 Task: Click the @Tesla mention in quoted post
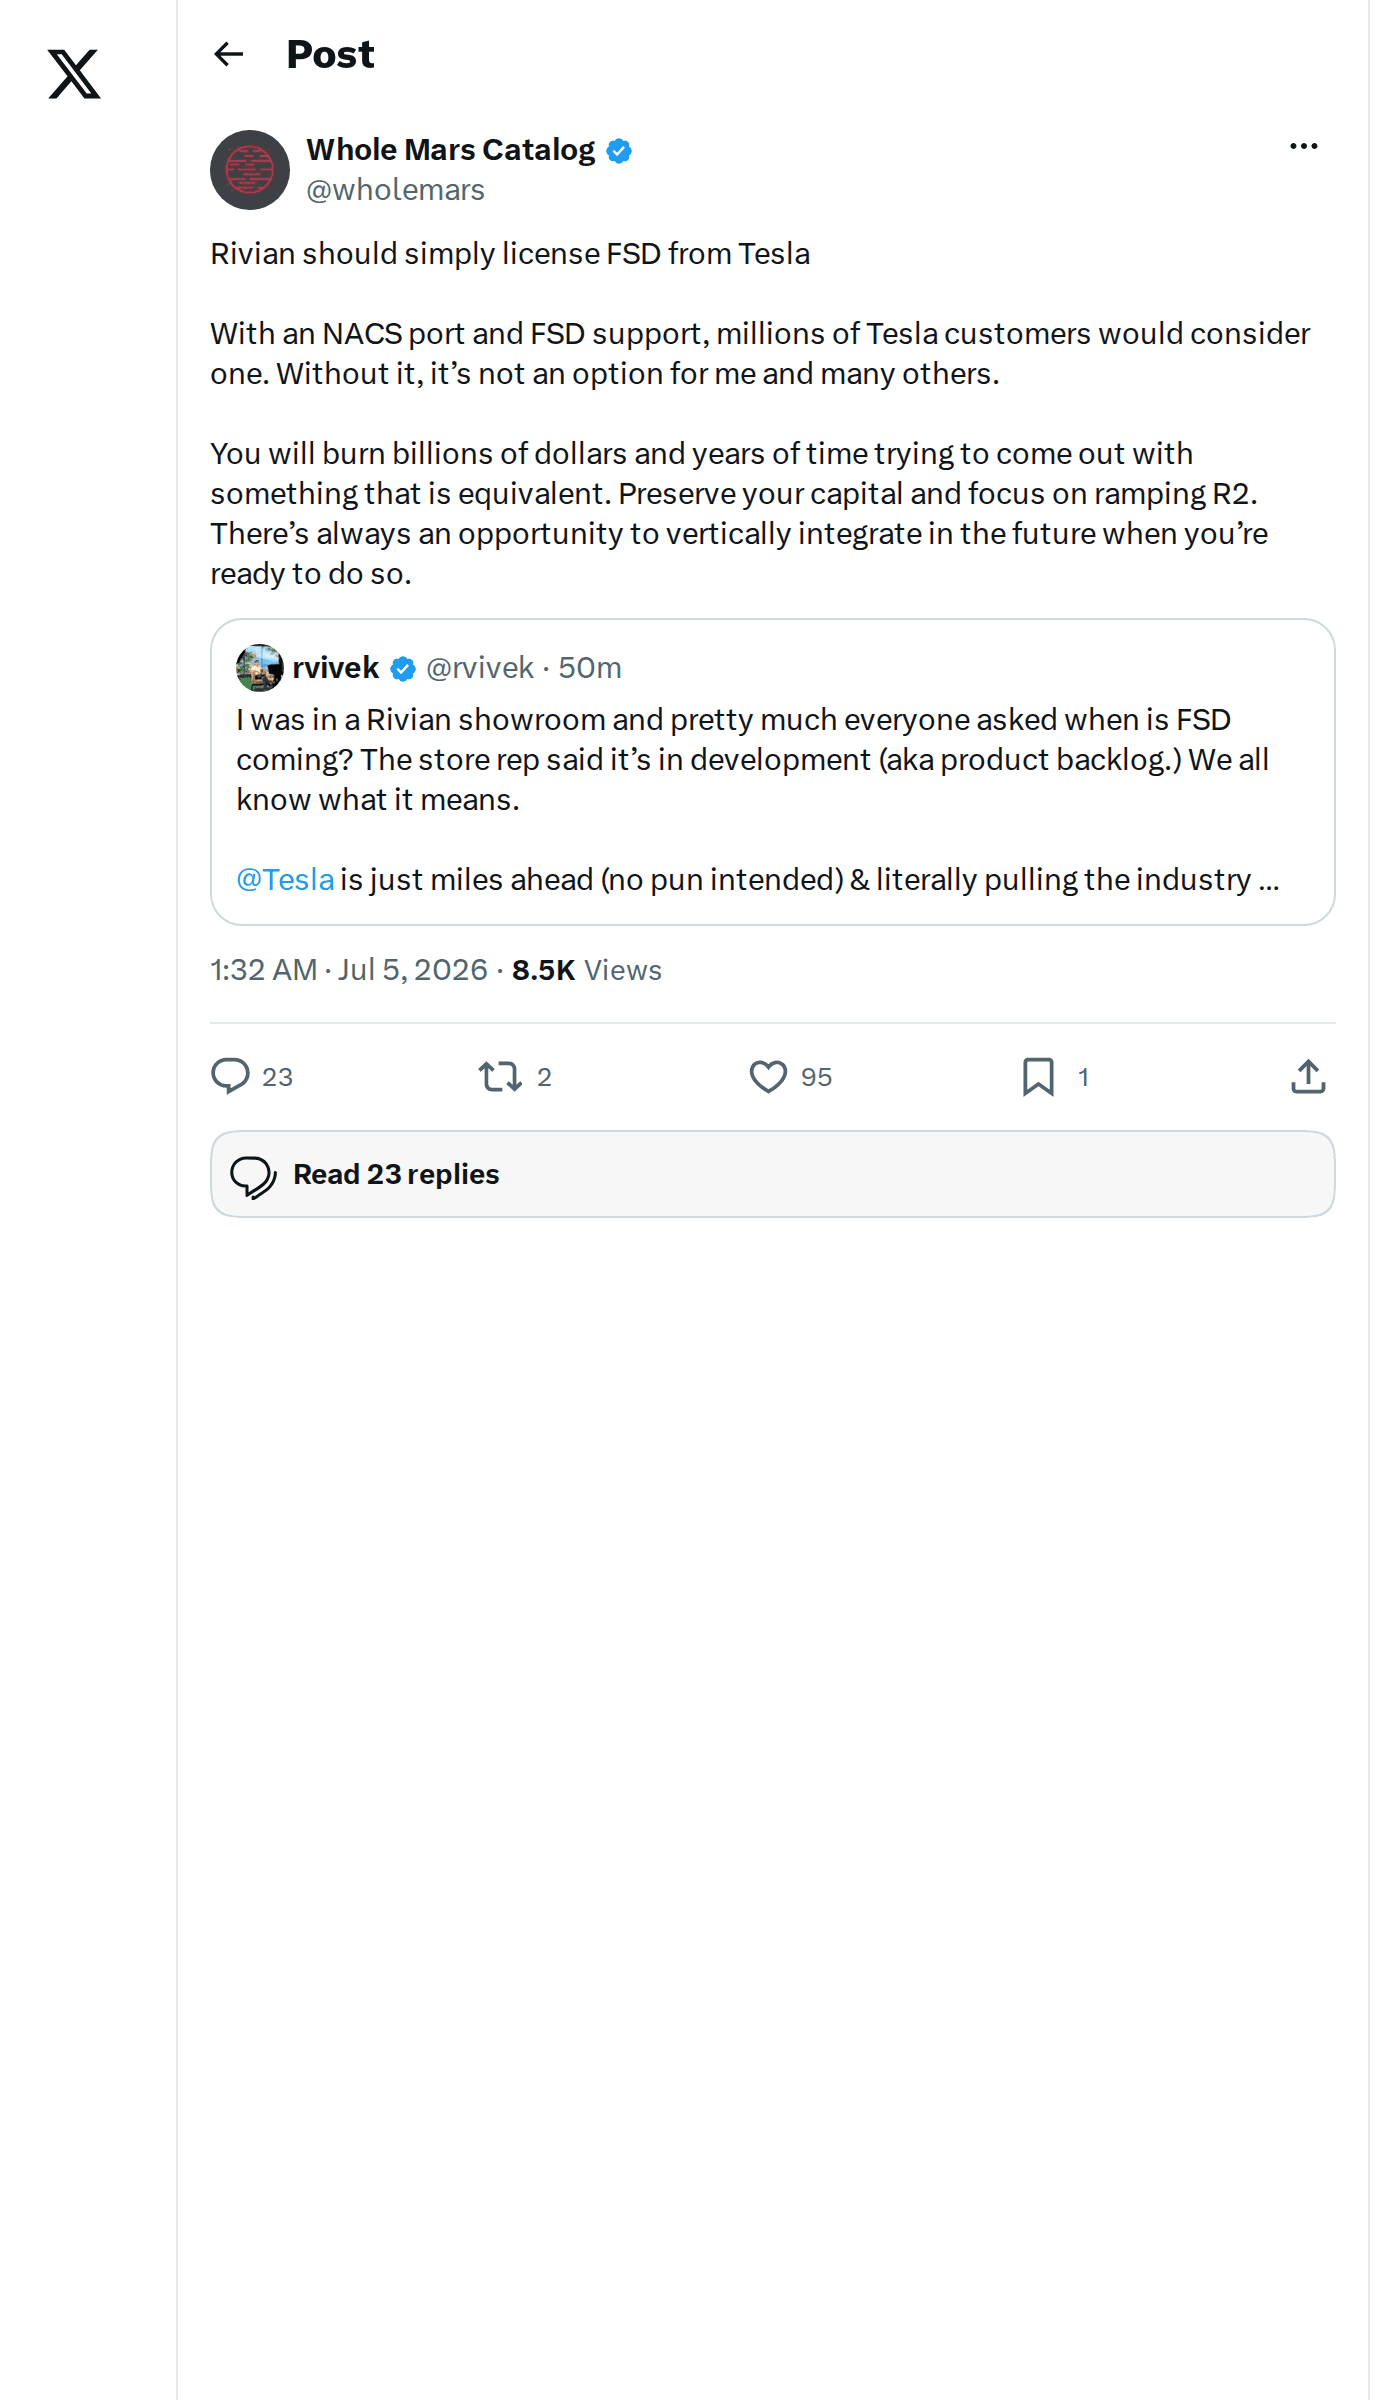pyautogui.click(x=285, y=880)
